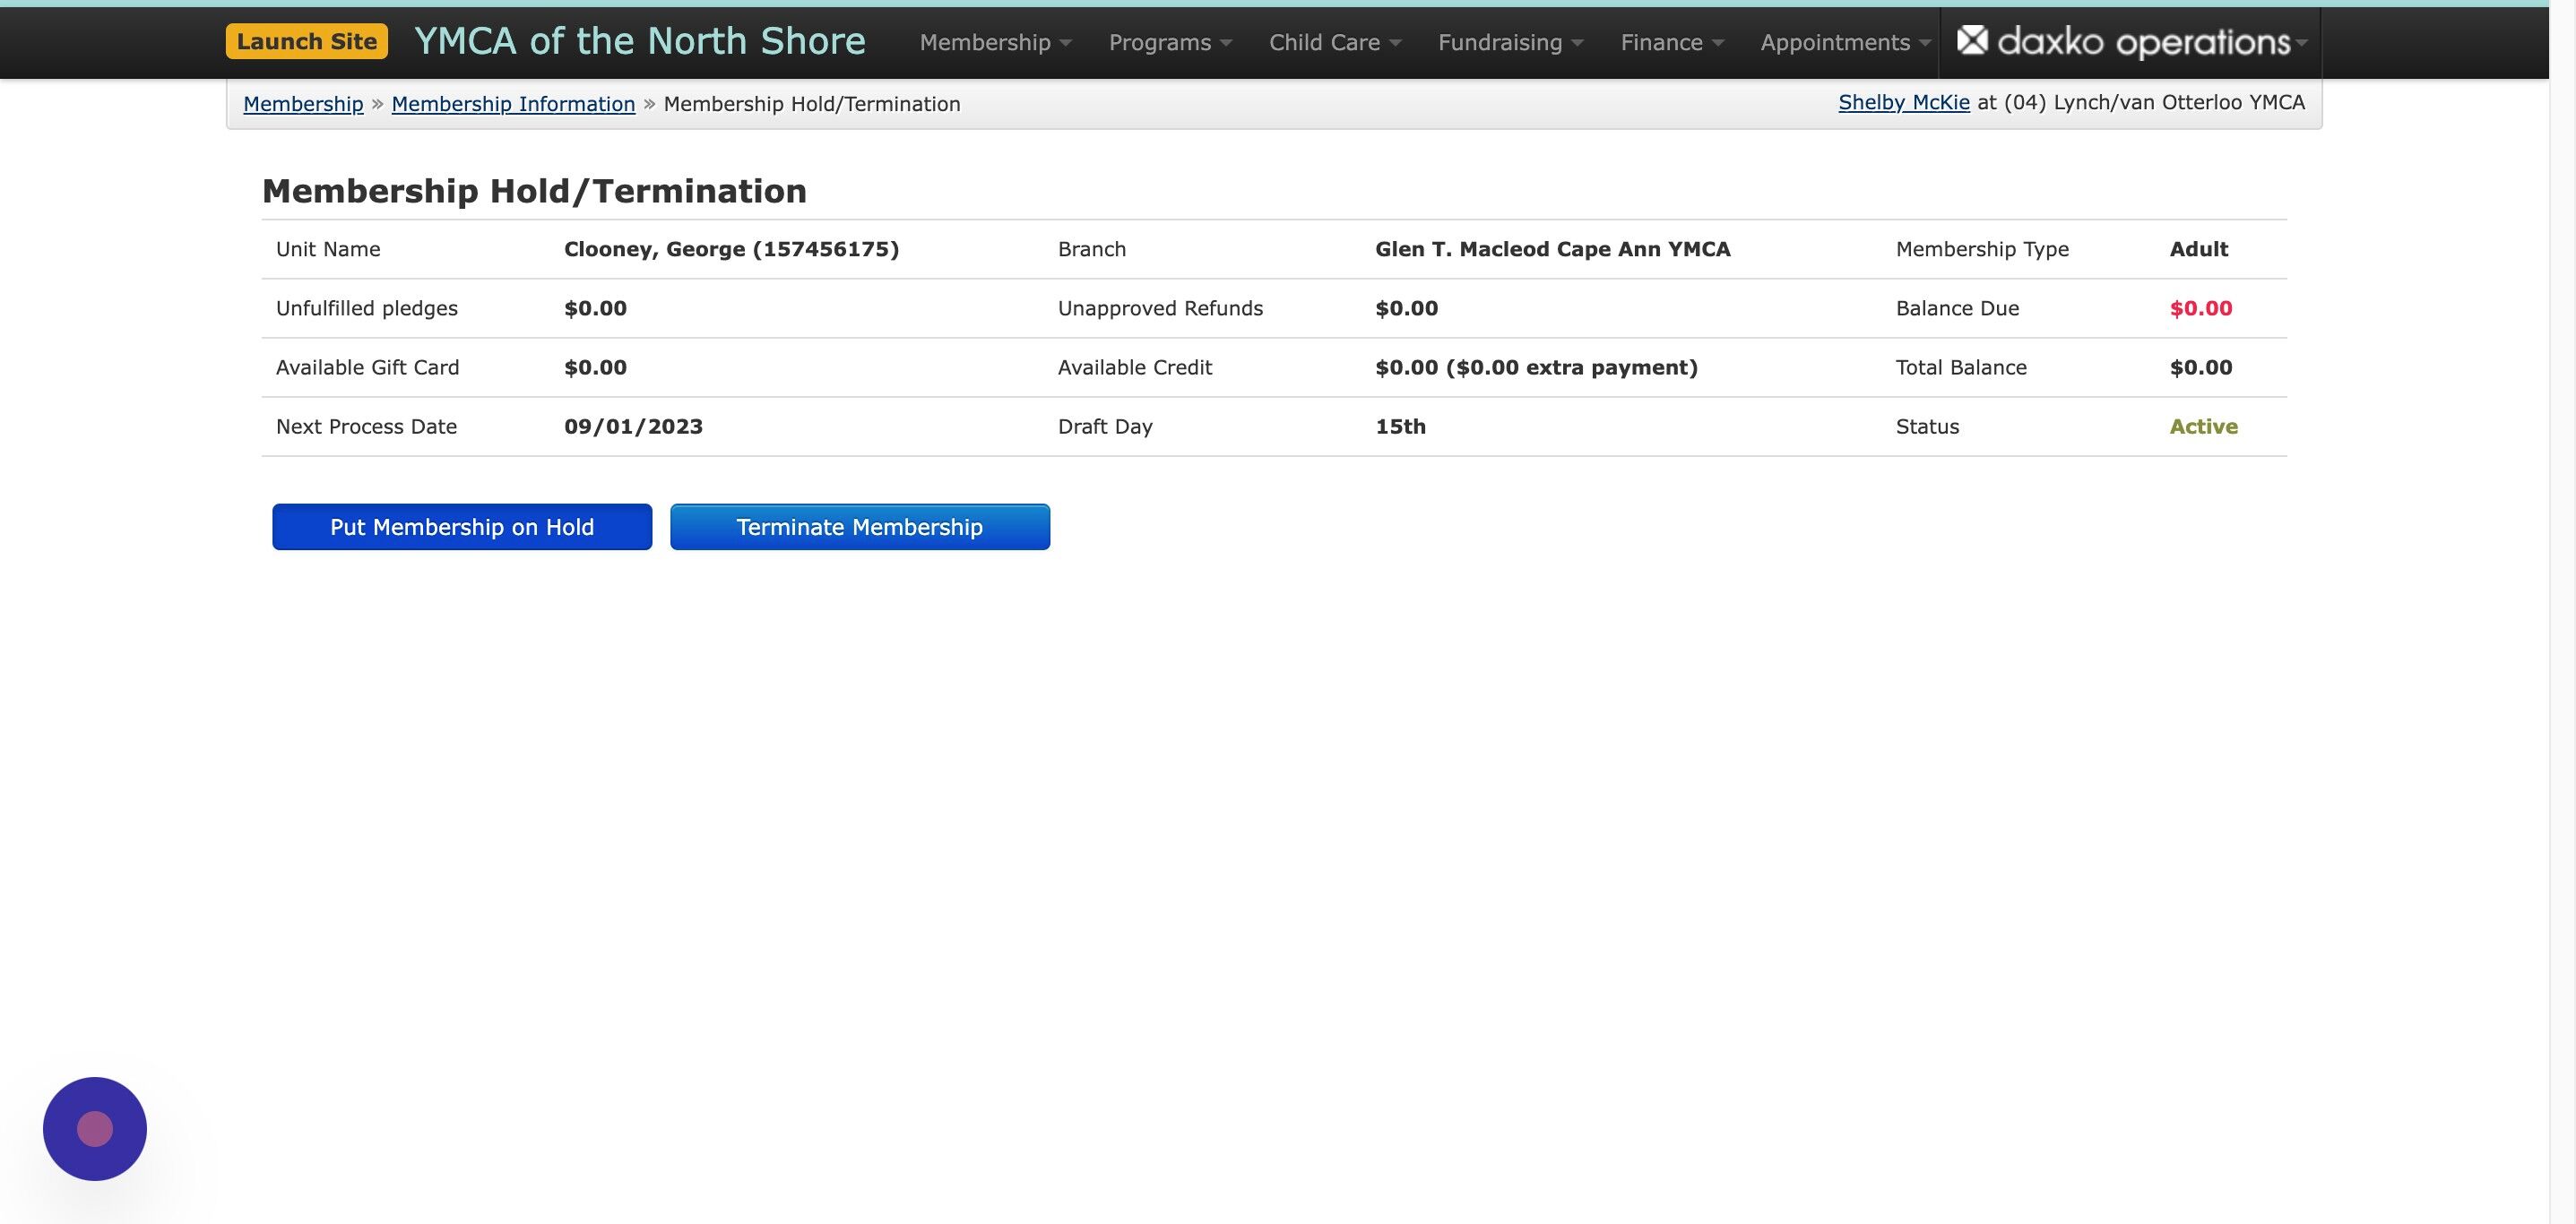Expand the Fundraising menu
The width and height of the screenshot is (2576, 1224).
point(1510,42)
